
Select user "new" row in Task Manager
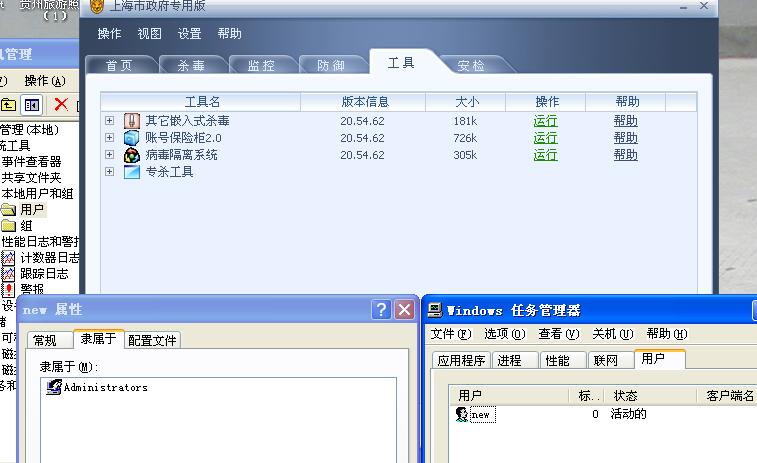coord(483,415)
